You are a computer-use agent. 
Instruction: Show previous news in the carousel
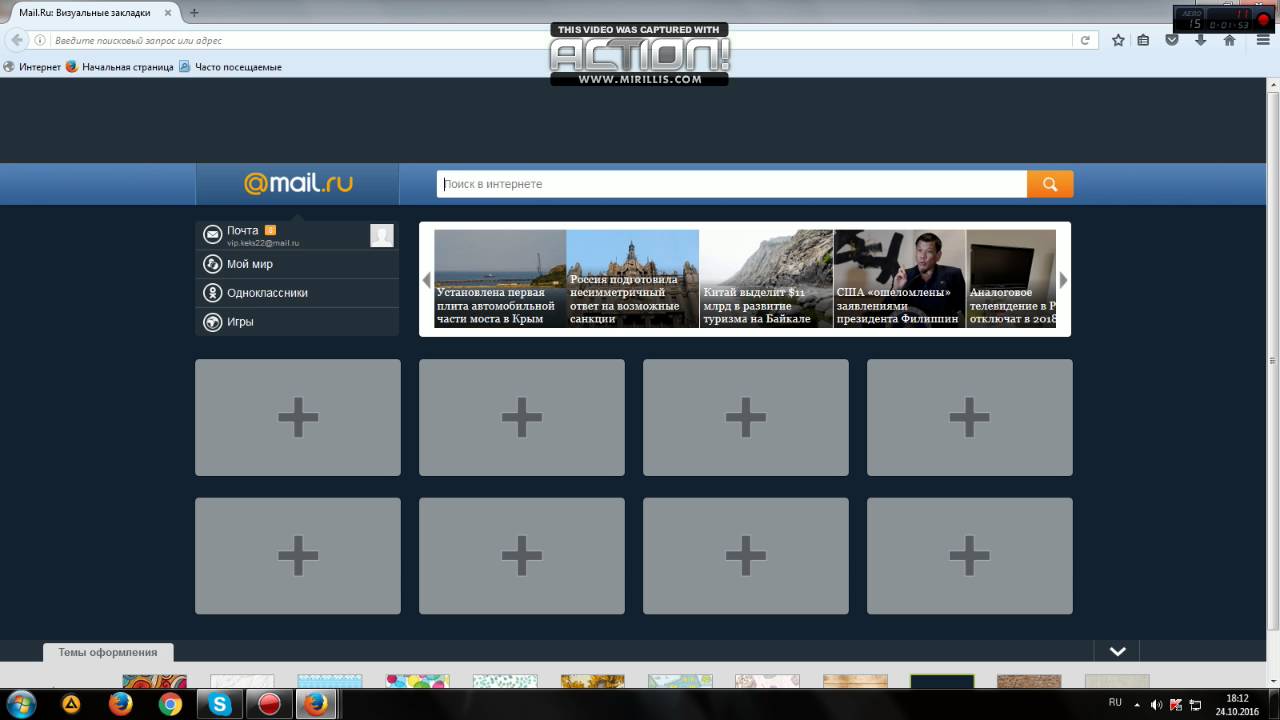pyautogui.click(x=427, y=280)
